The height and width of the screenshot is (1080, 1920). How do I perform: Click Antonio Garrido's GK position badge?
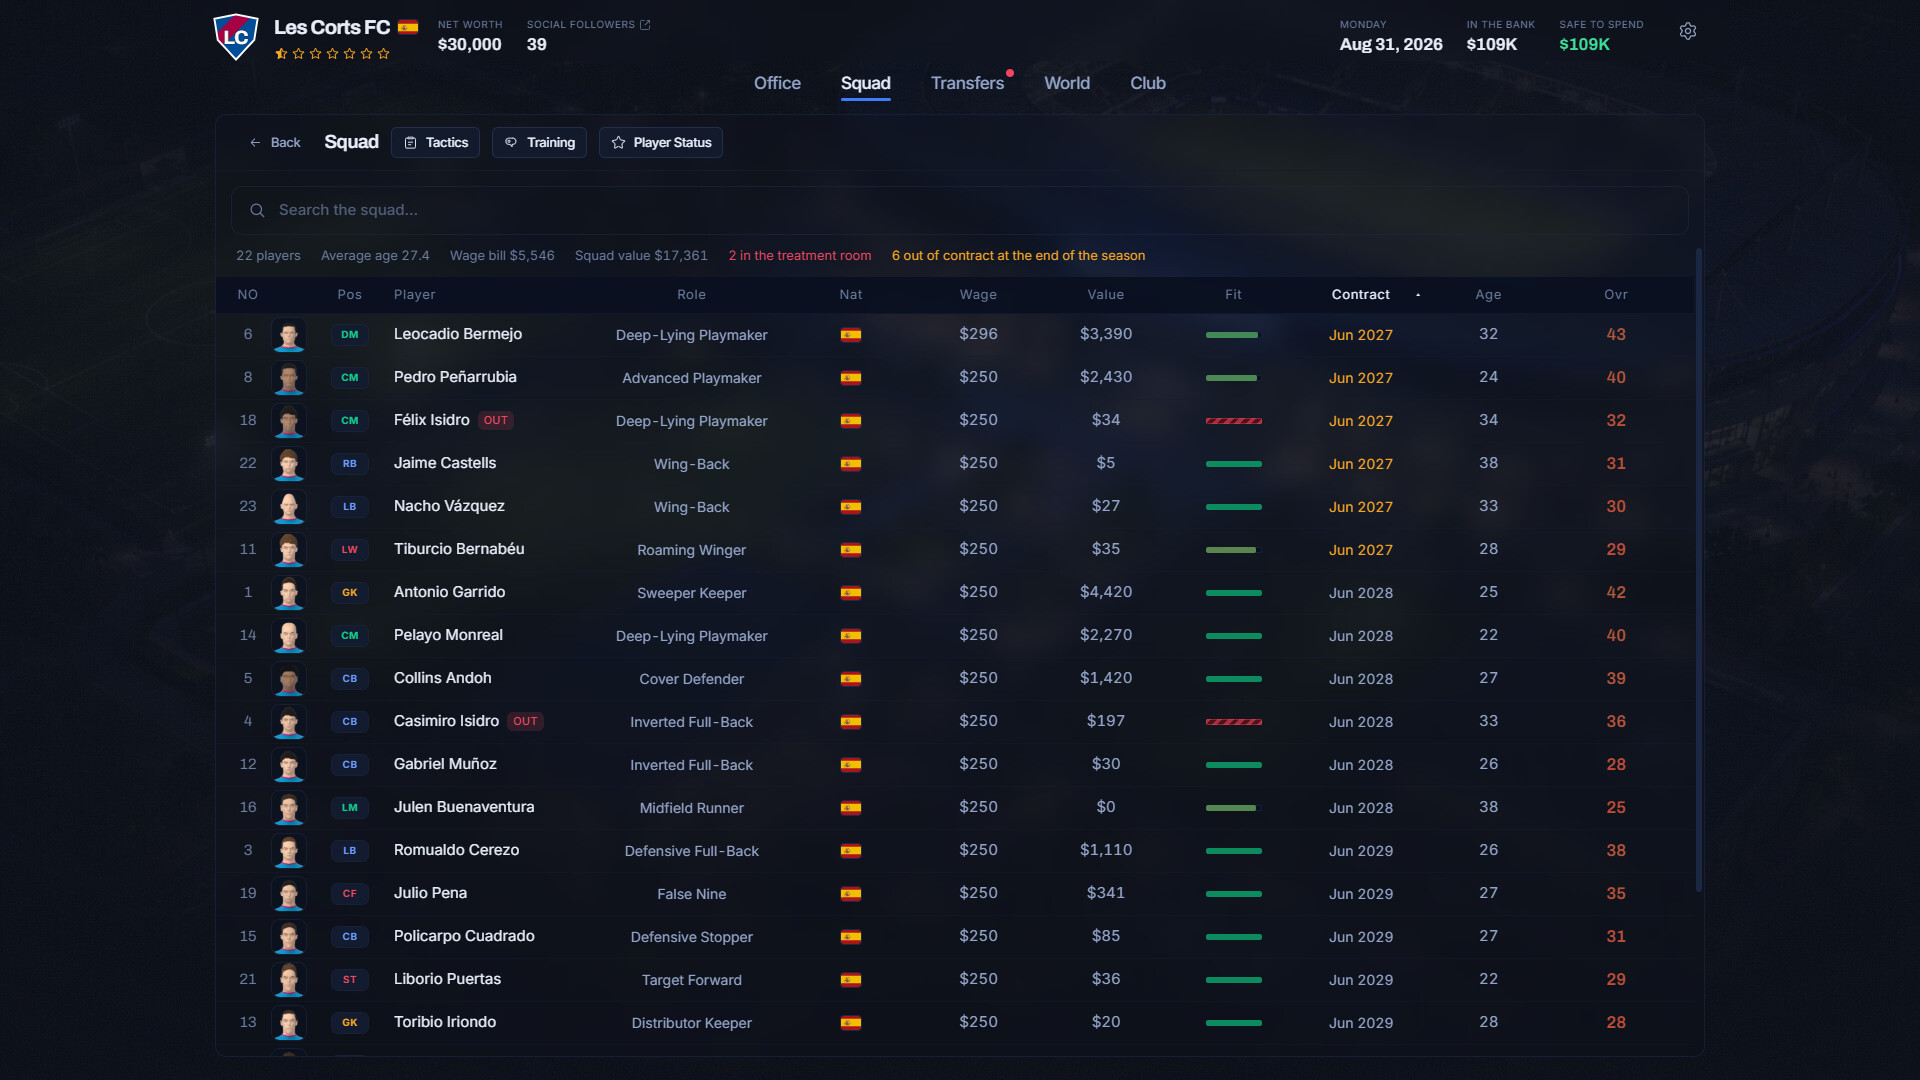(x=349, y=593)
